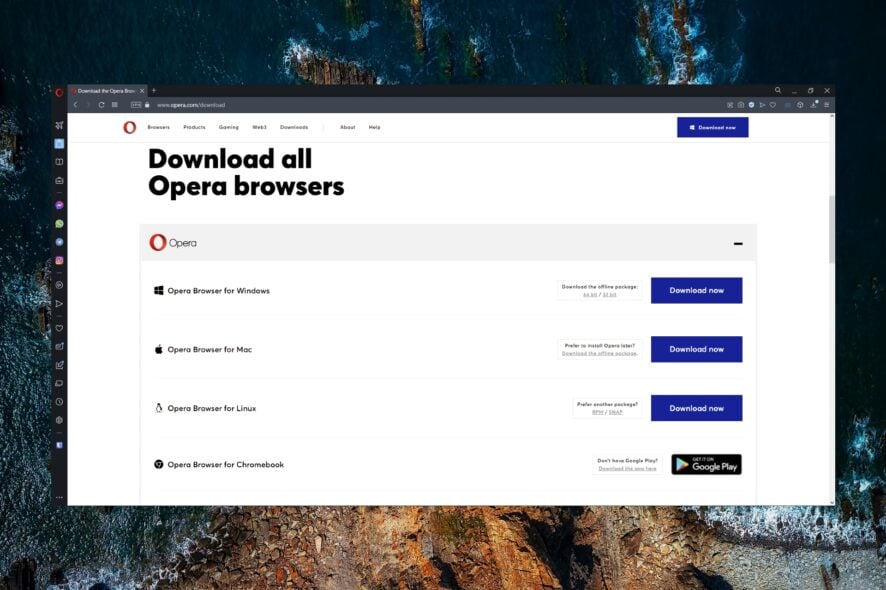Download the Windows 64 bit offline package
The width and height of the screenshot is (886, 590).
tap(590, 295)
